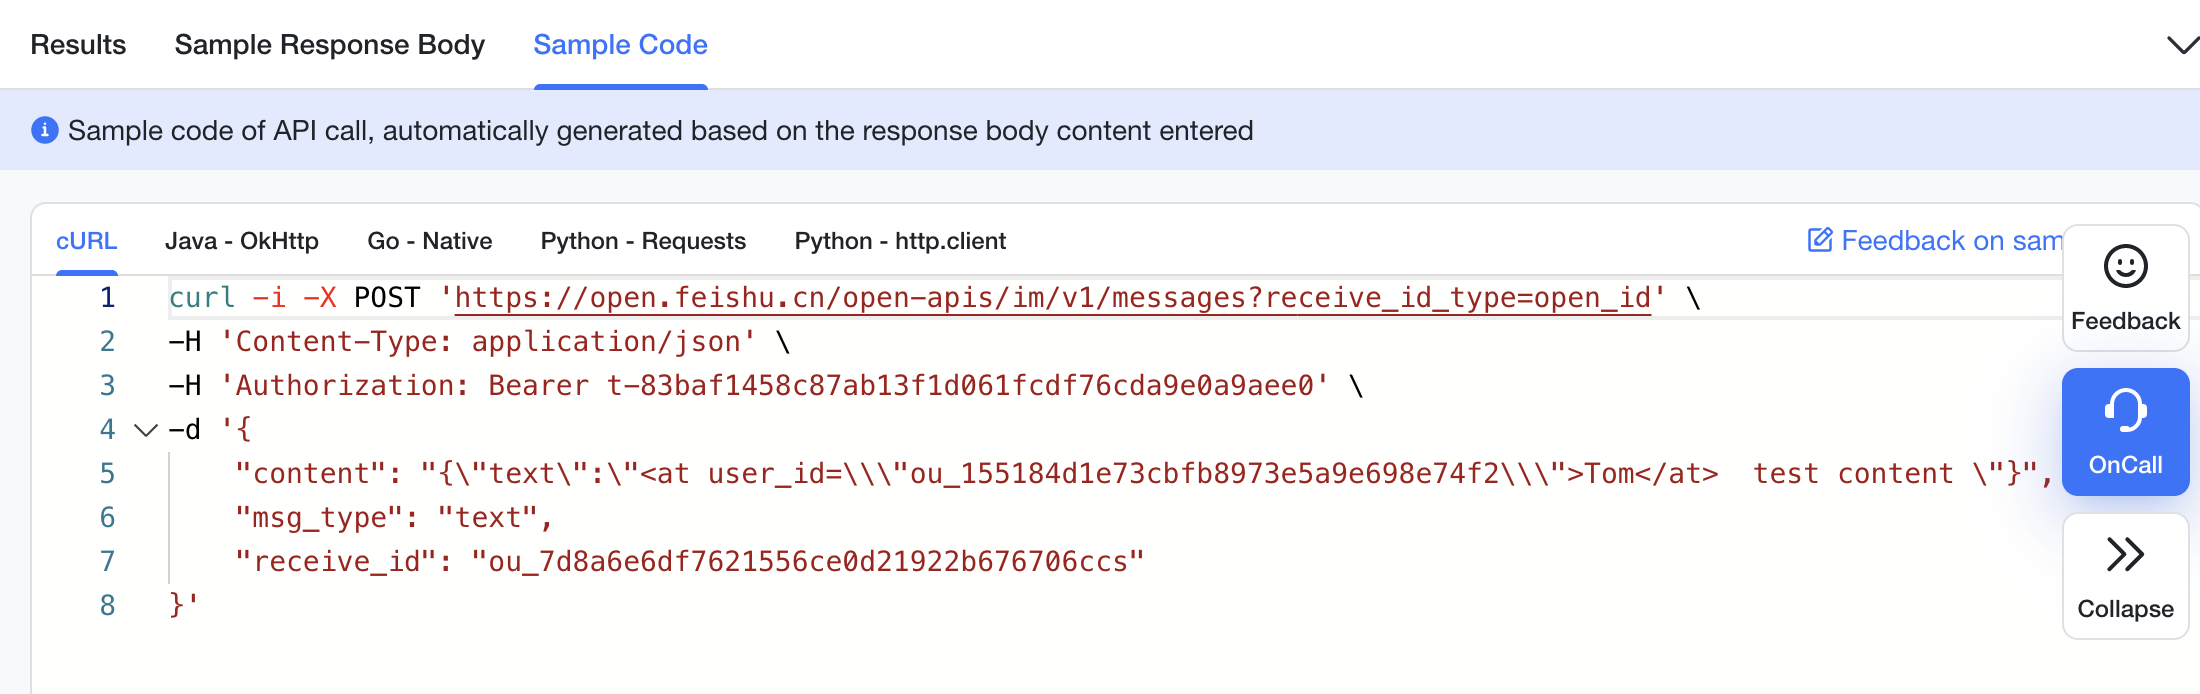Choose the Python - Requests tab

(x=643, y=241)
